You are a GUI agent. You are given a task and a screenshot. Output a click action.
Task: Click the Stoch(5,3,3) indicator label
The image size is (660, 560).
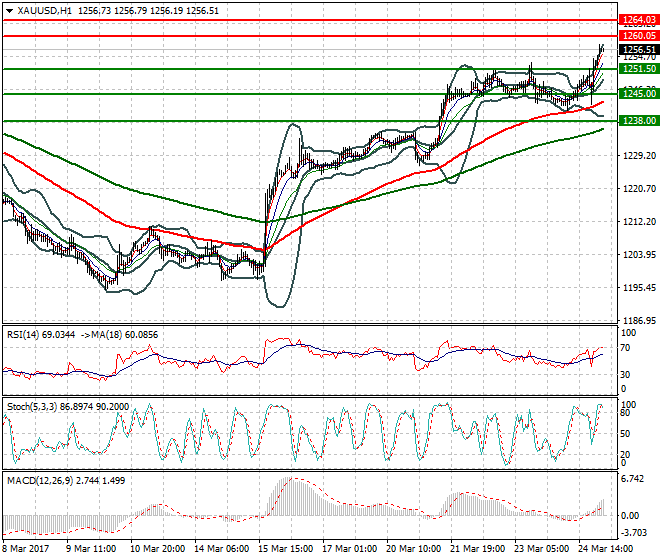click(x=32, y=407)
